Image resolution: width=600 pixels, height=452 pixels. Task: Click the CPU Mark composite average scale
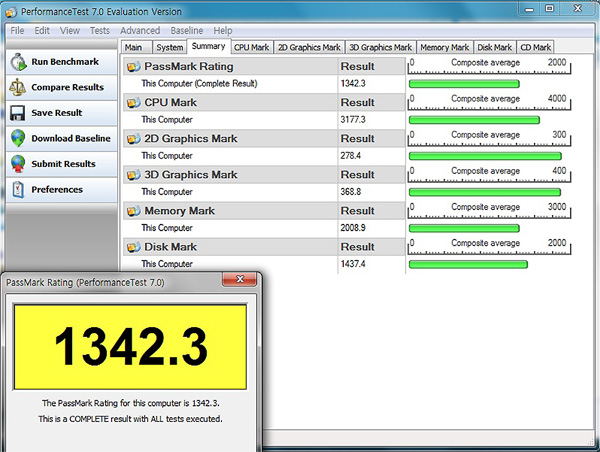(489, 102)
